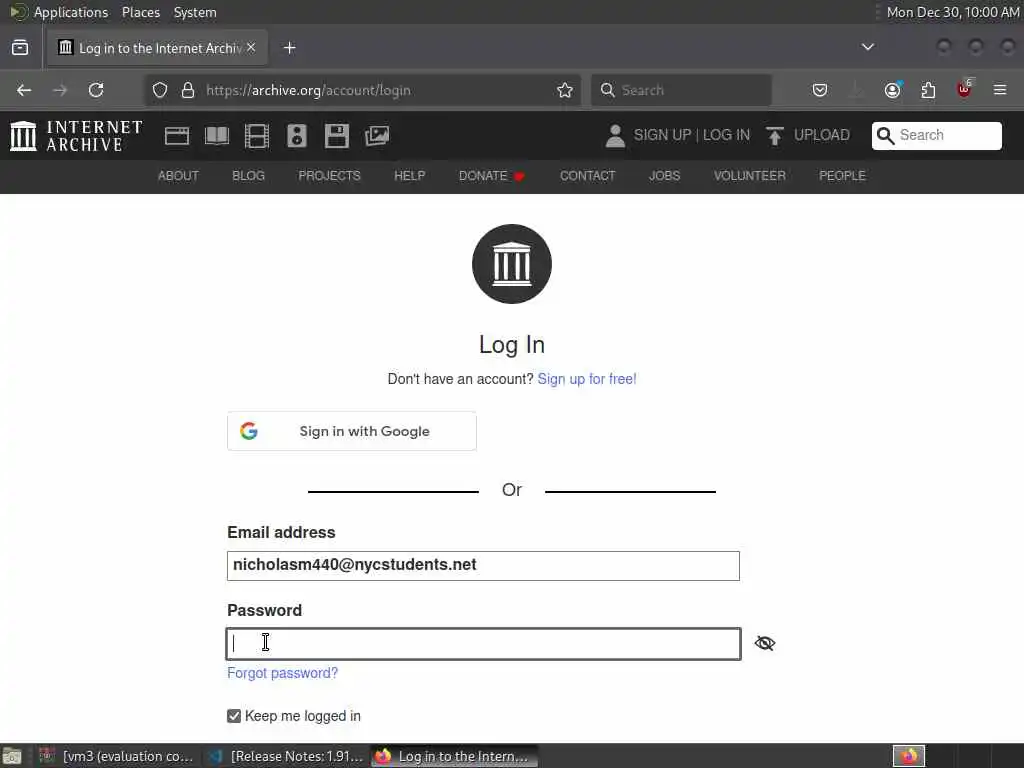Screen dimensions: 1024x768
Task: Open the Software floppy disk icon
Action: [337, 136]
